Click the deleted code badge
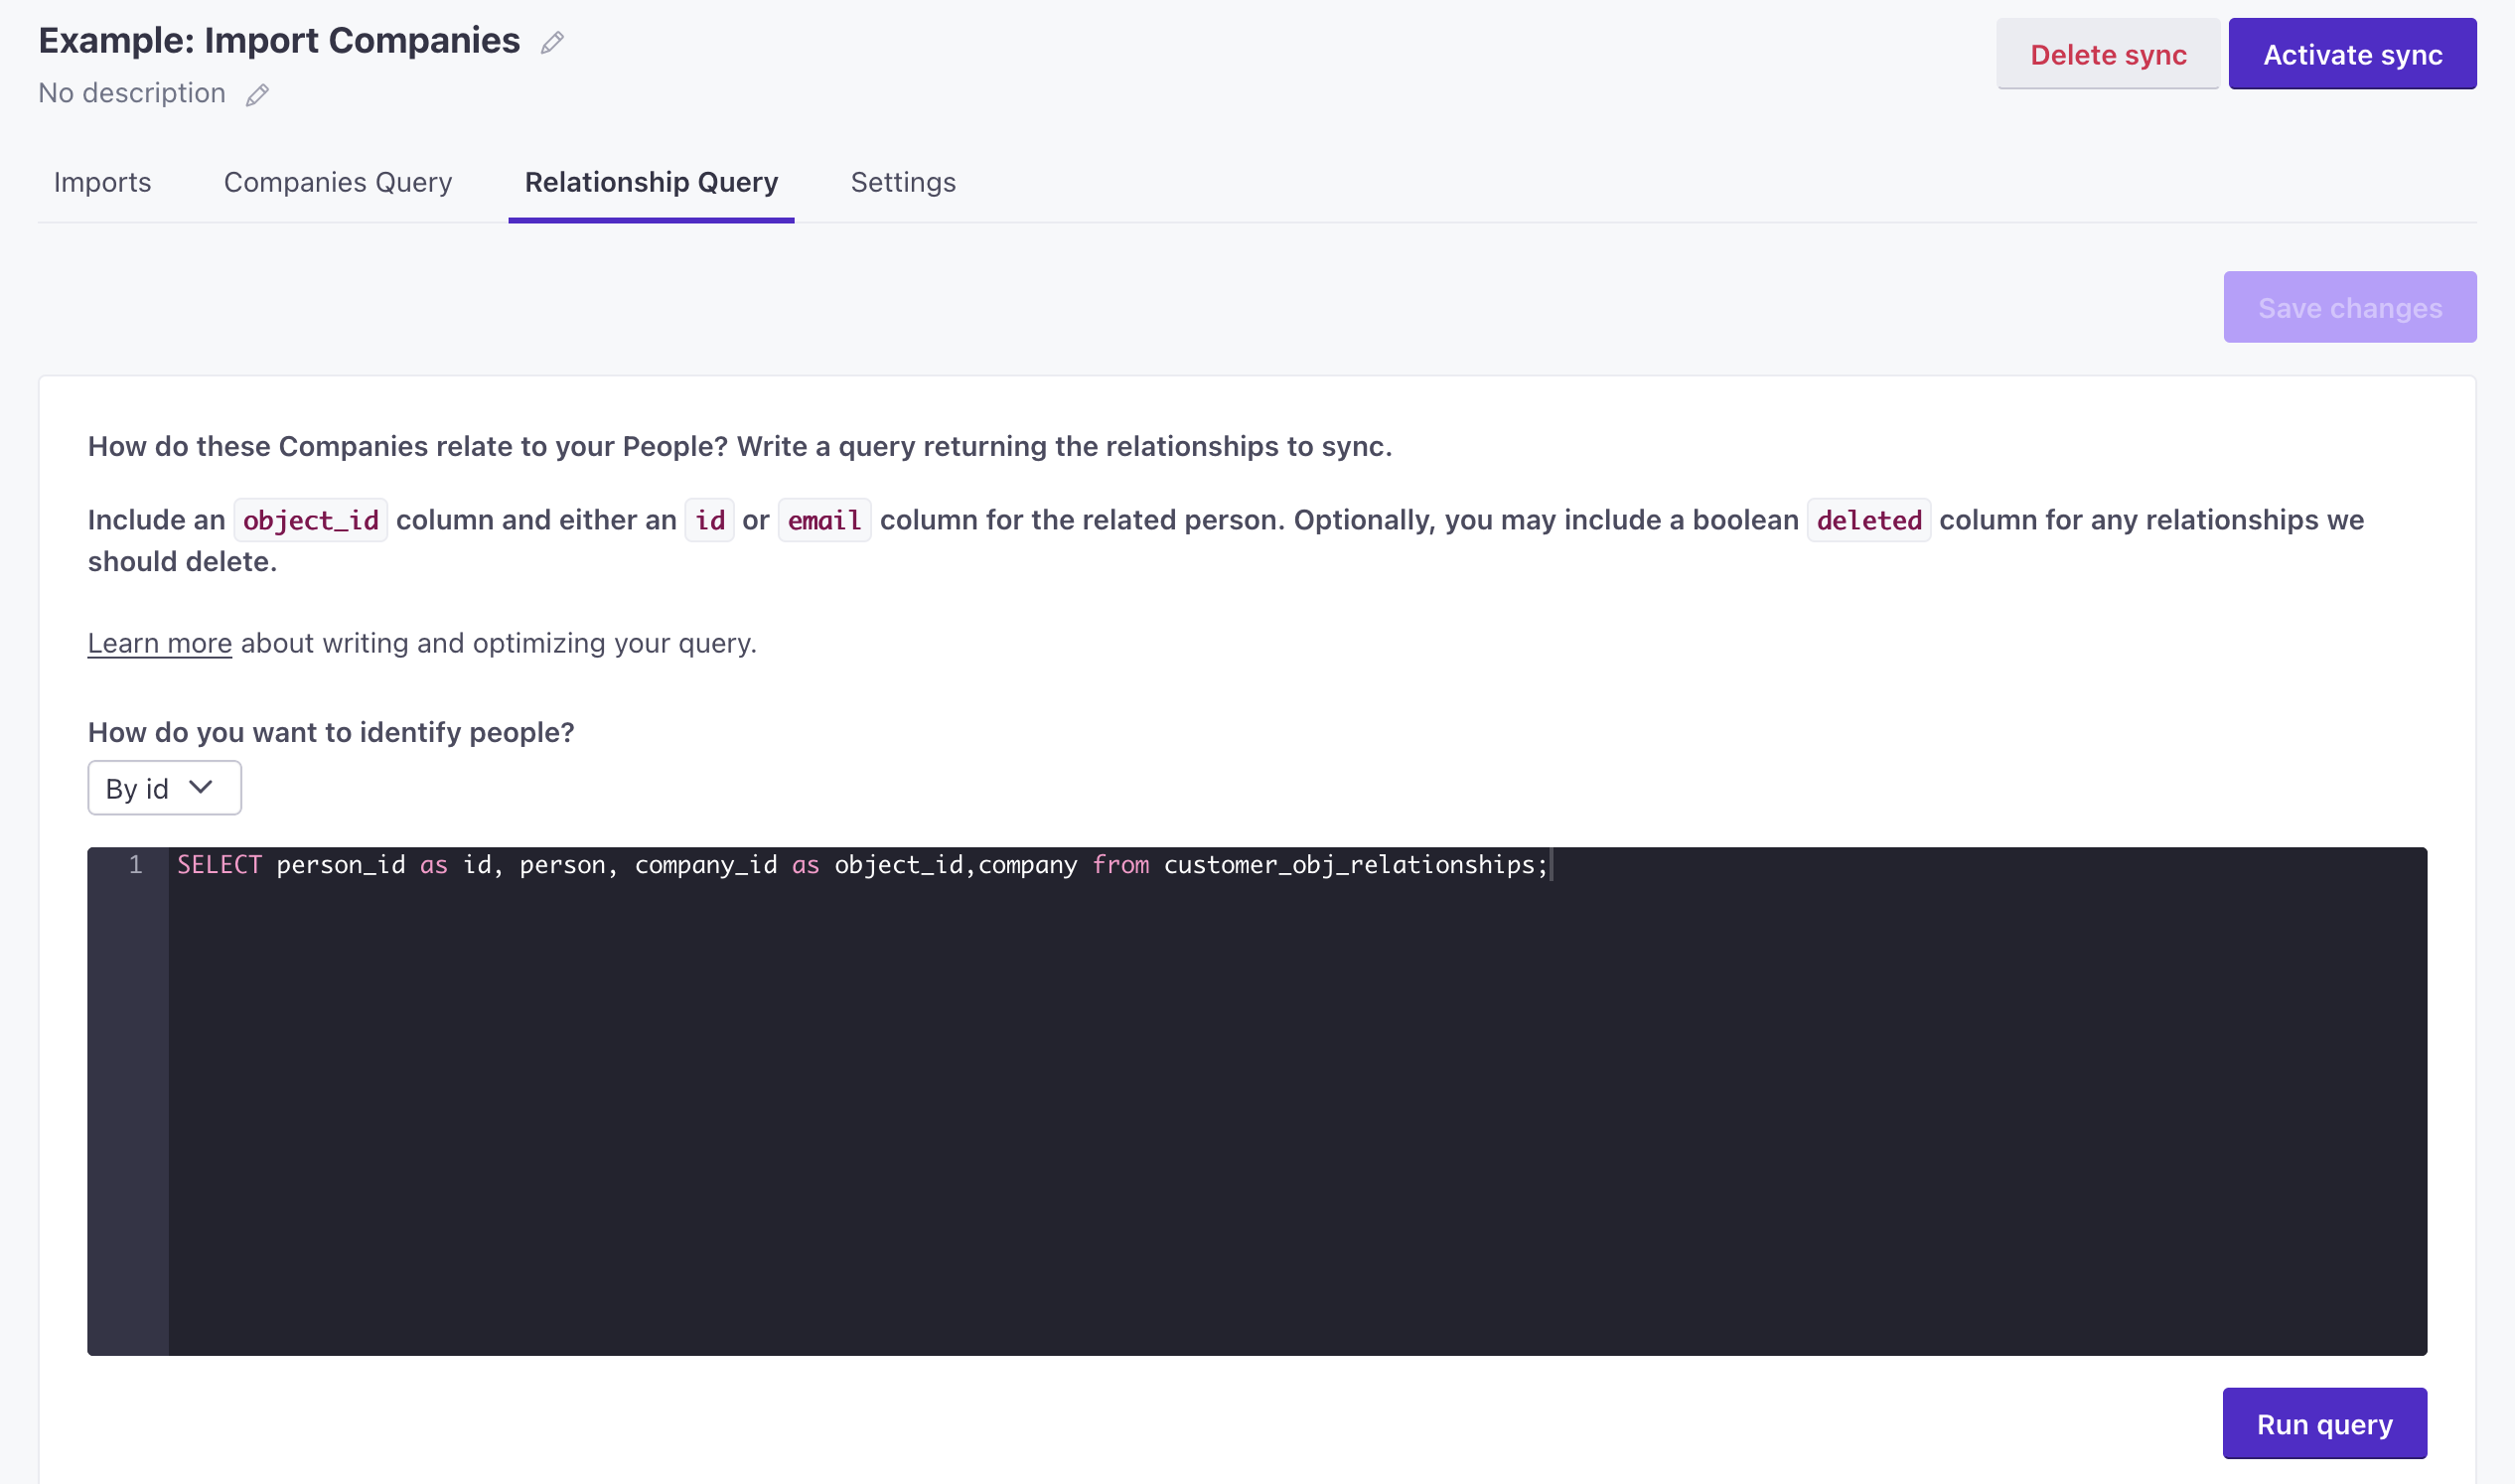The image size is (2515, 1484). coord(1868,519)
